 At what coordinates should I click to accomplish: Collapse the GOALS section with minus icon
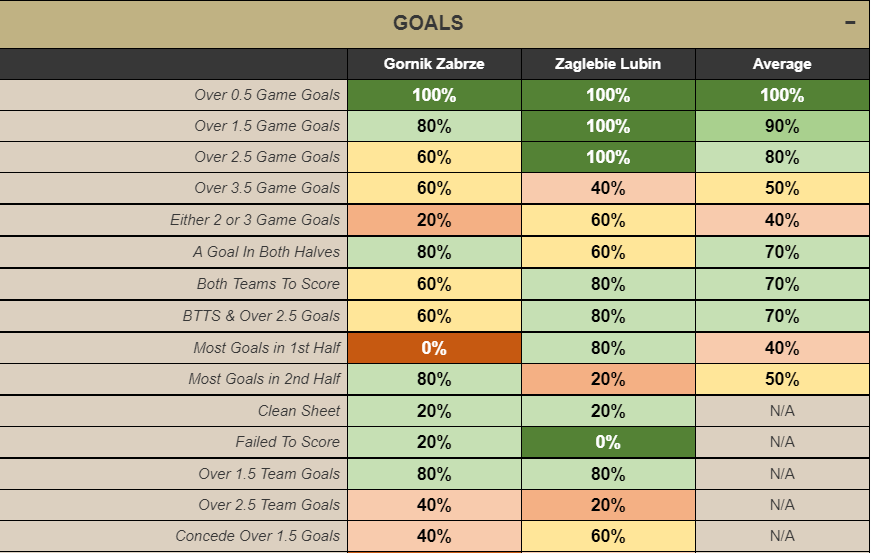(x=850, y=23)
